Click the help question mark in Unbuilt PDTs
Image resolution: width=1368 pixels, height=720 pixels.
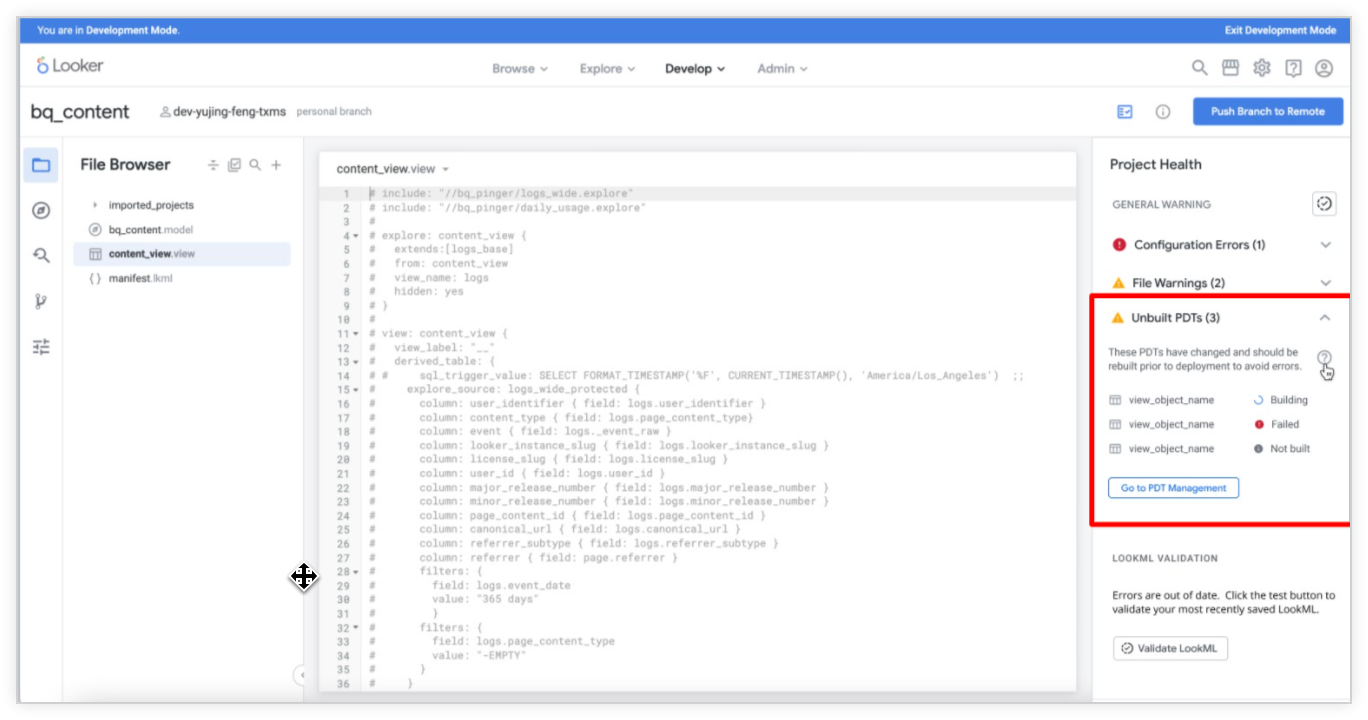coord(1324,358)
